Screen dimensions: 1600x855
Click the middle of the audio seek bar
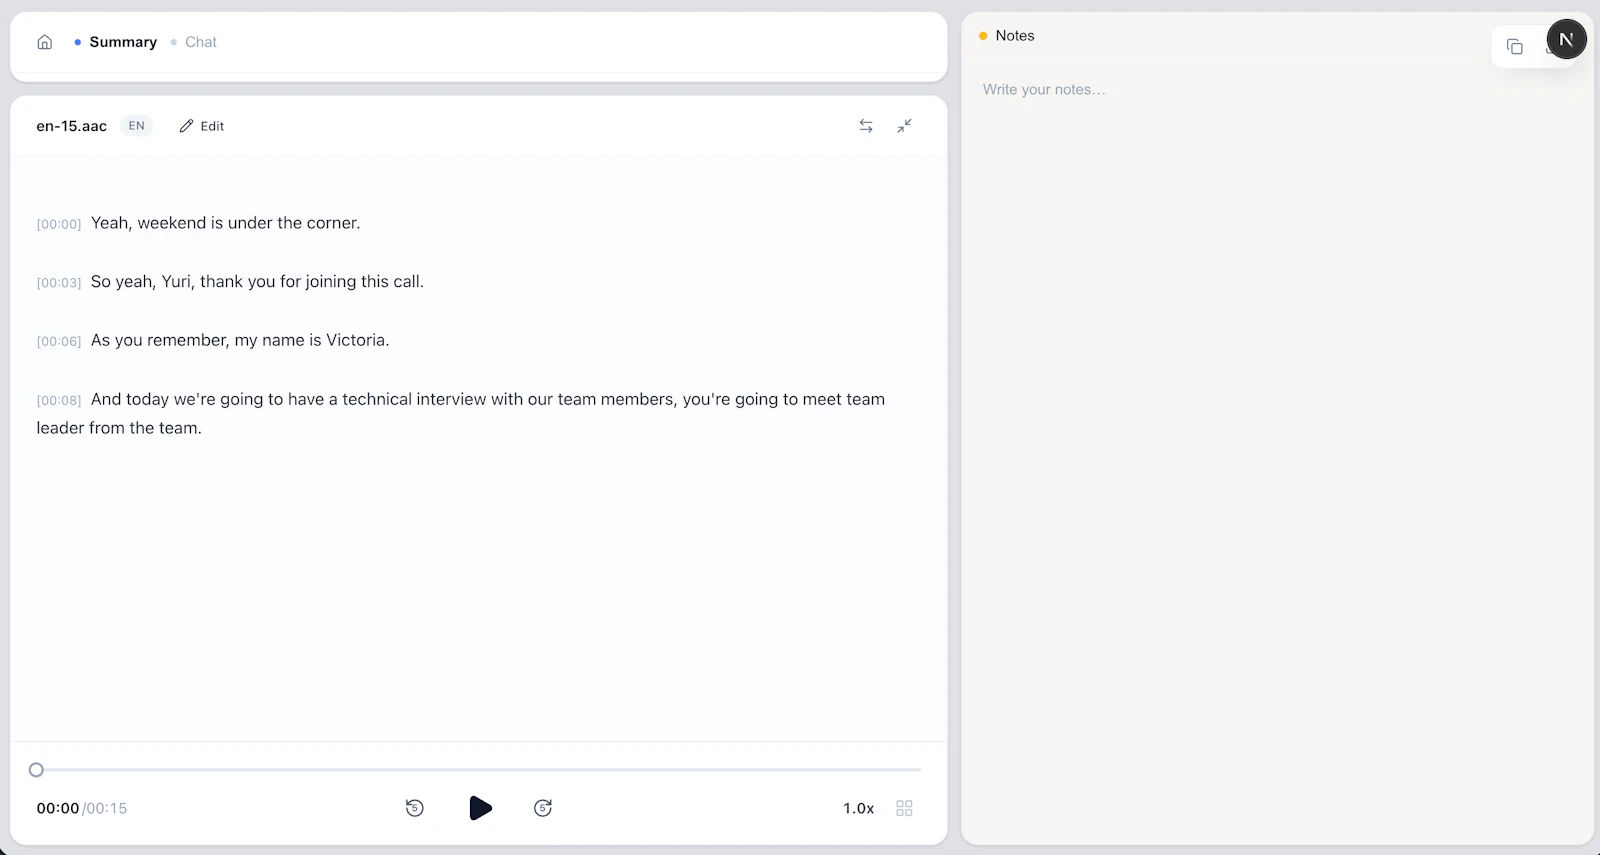(479, 770)
